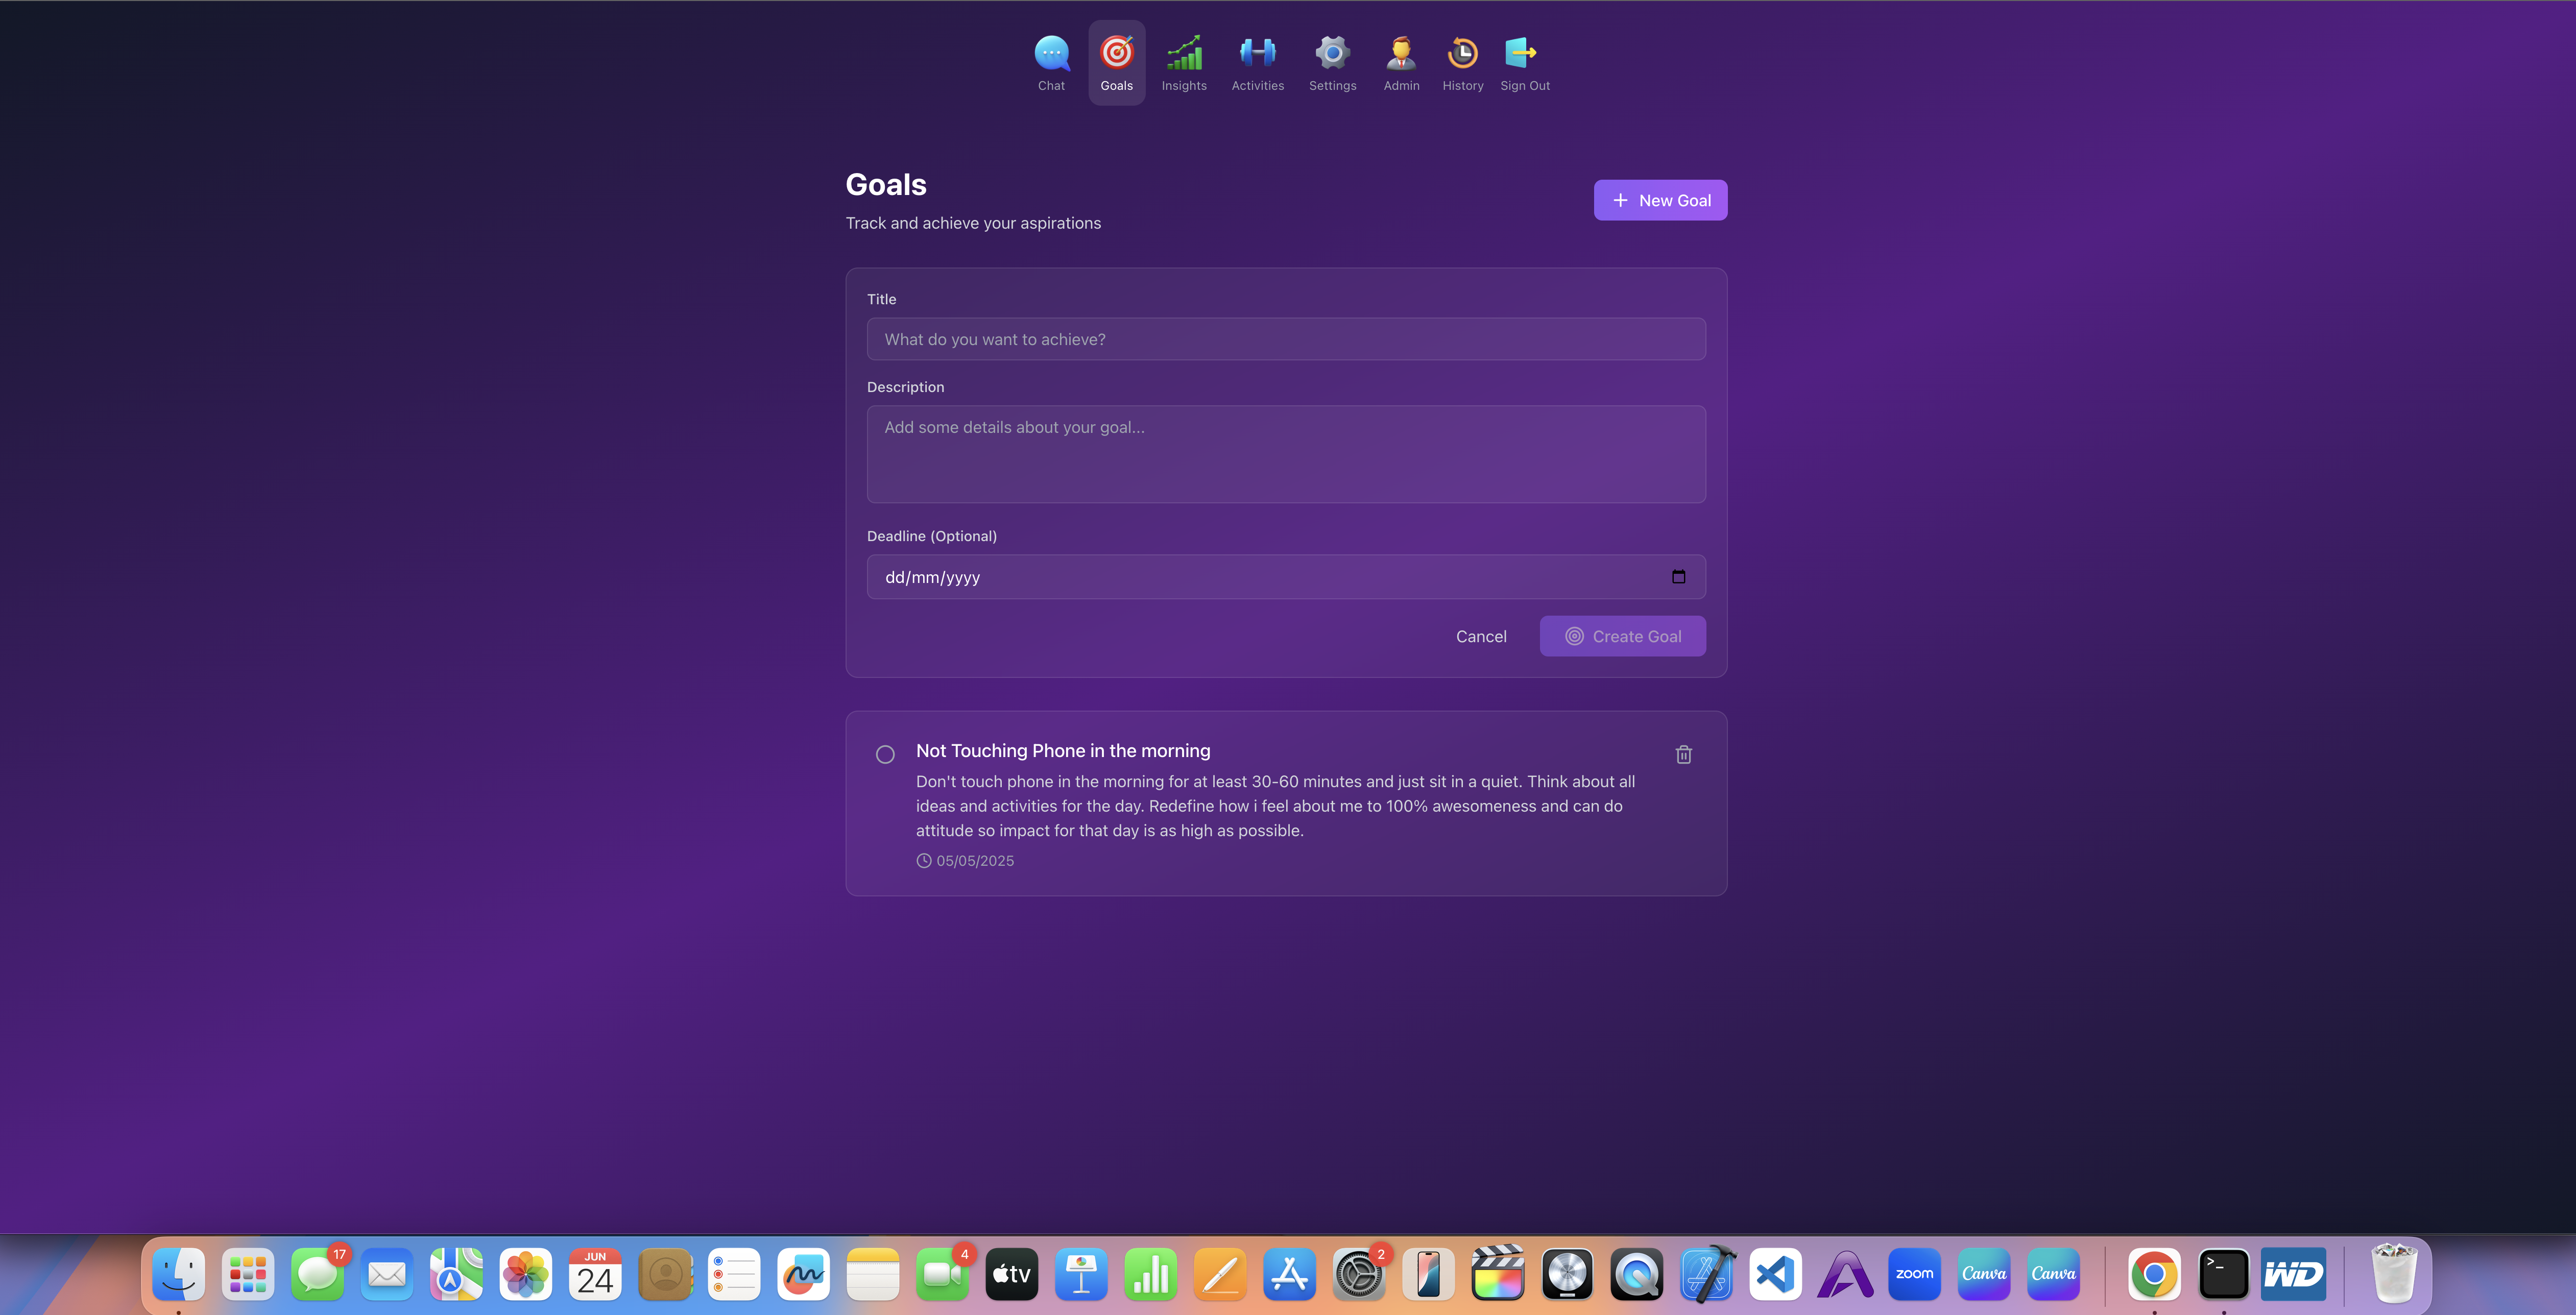Viewport: 2576px width, 1315px height.
Task: Click into the Description text area
Action: (1286, 454)
